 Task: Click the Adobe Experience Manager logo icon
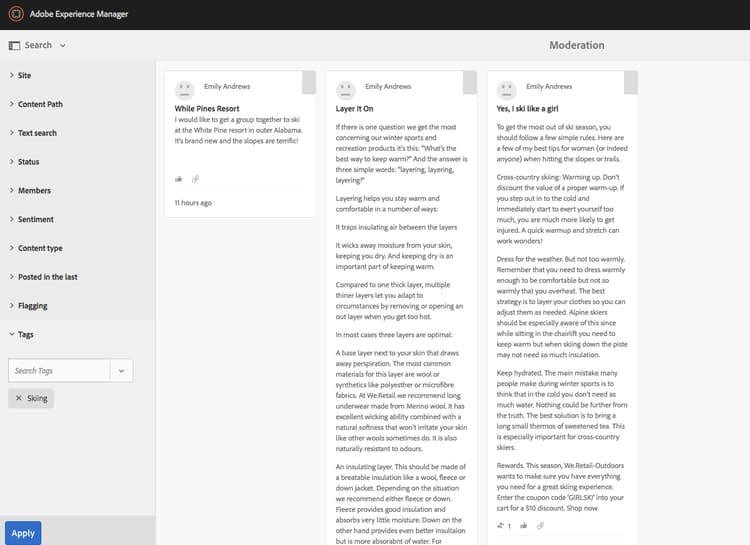point(16,14)
